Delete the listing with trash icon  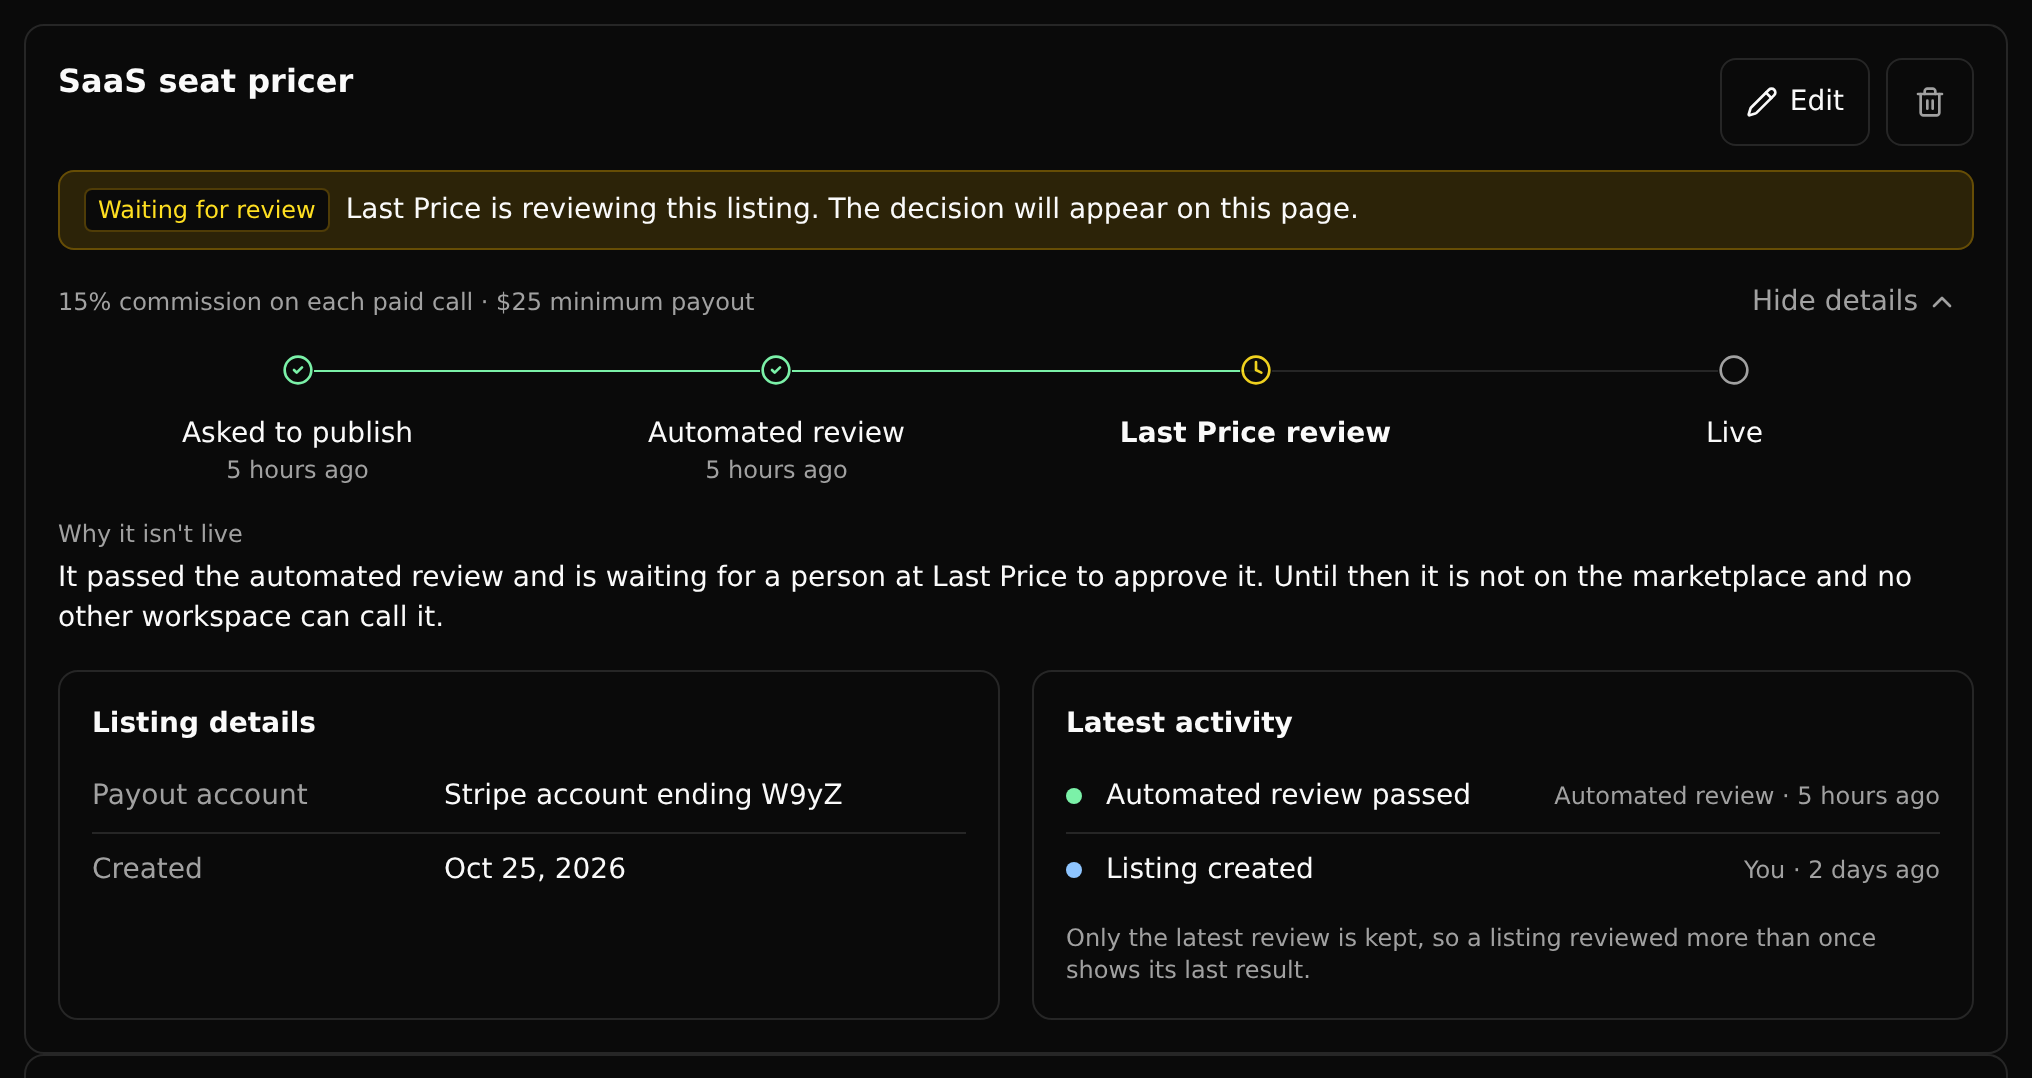(x=1929, y=102)
